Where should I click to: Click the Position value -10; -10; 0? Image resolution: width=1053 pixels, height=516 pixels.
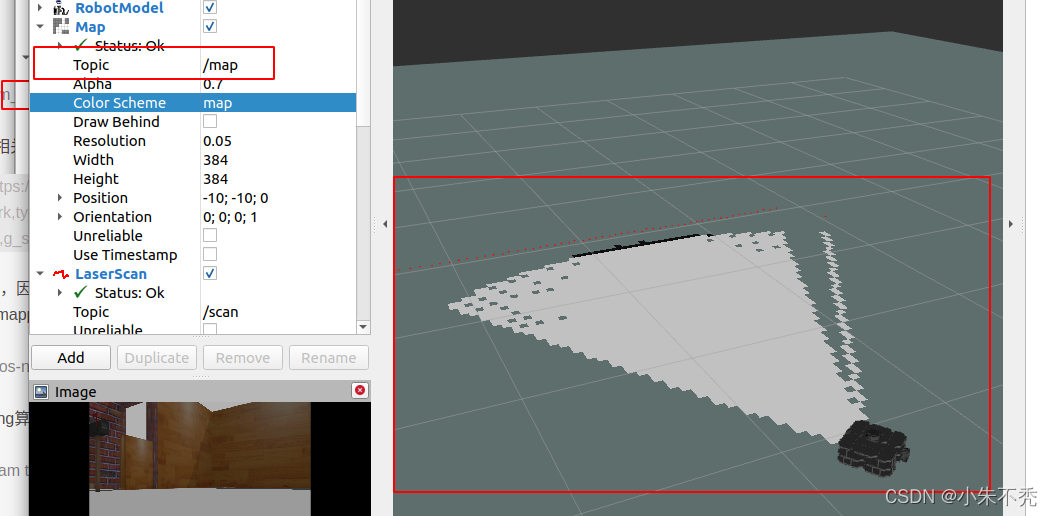[x=235, y=198]
